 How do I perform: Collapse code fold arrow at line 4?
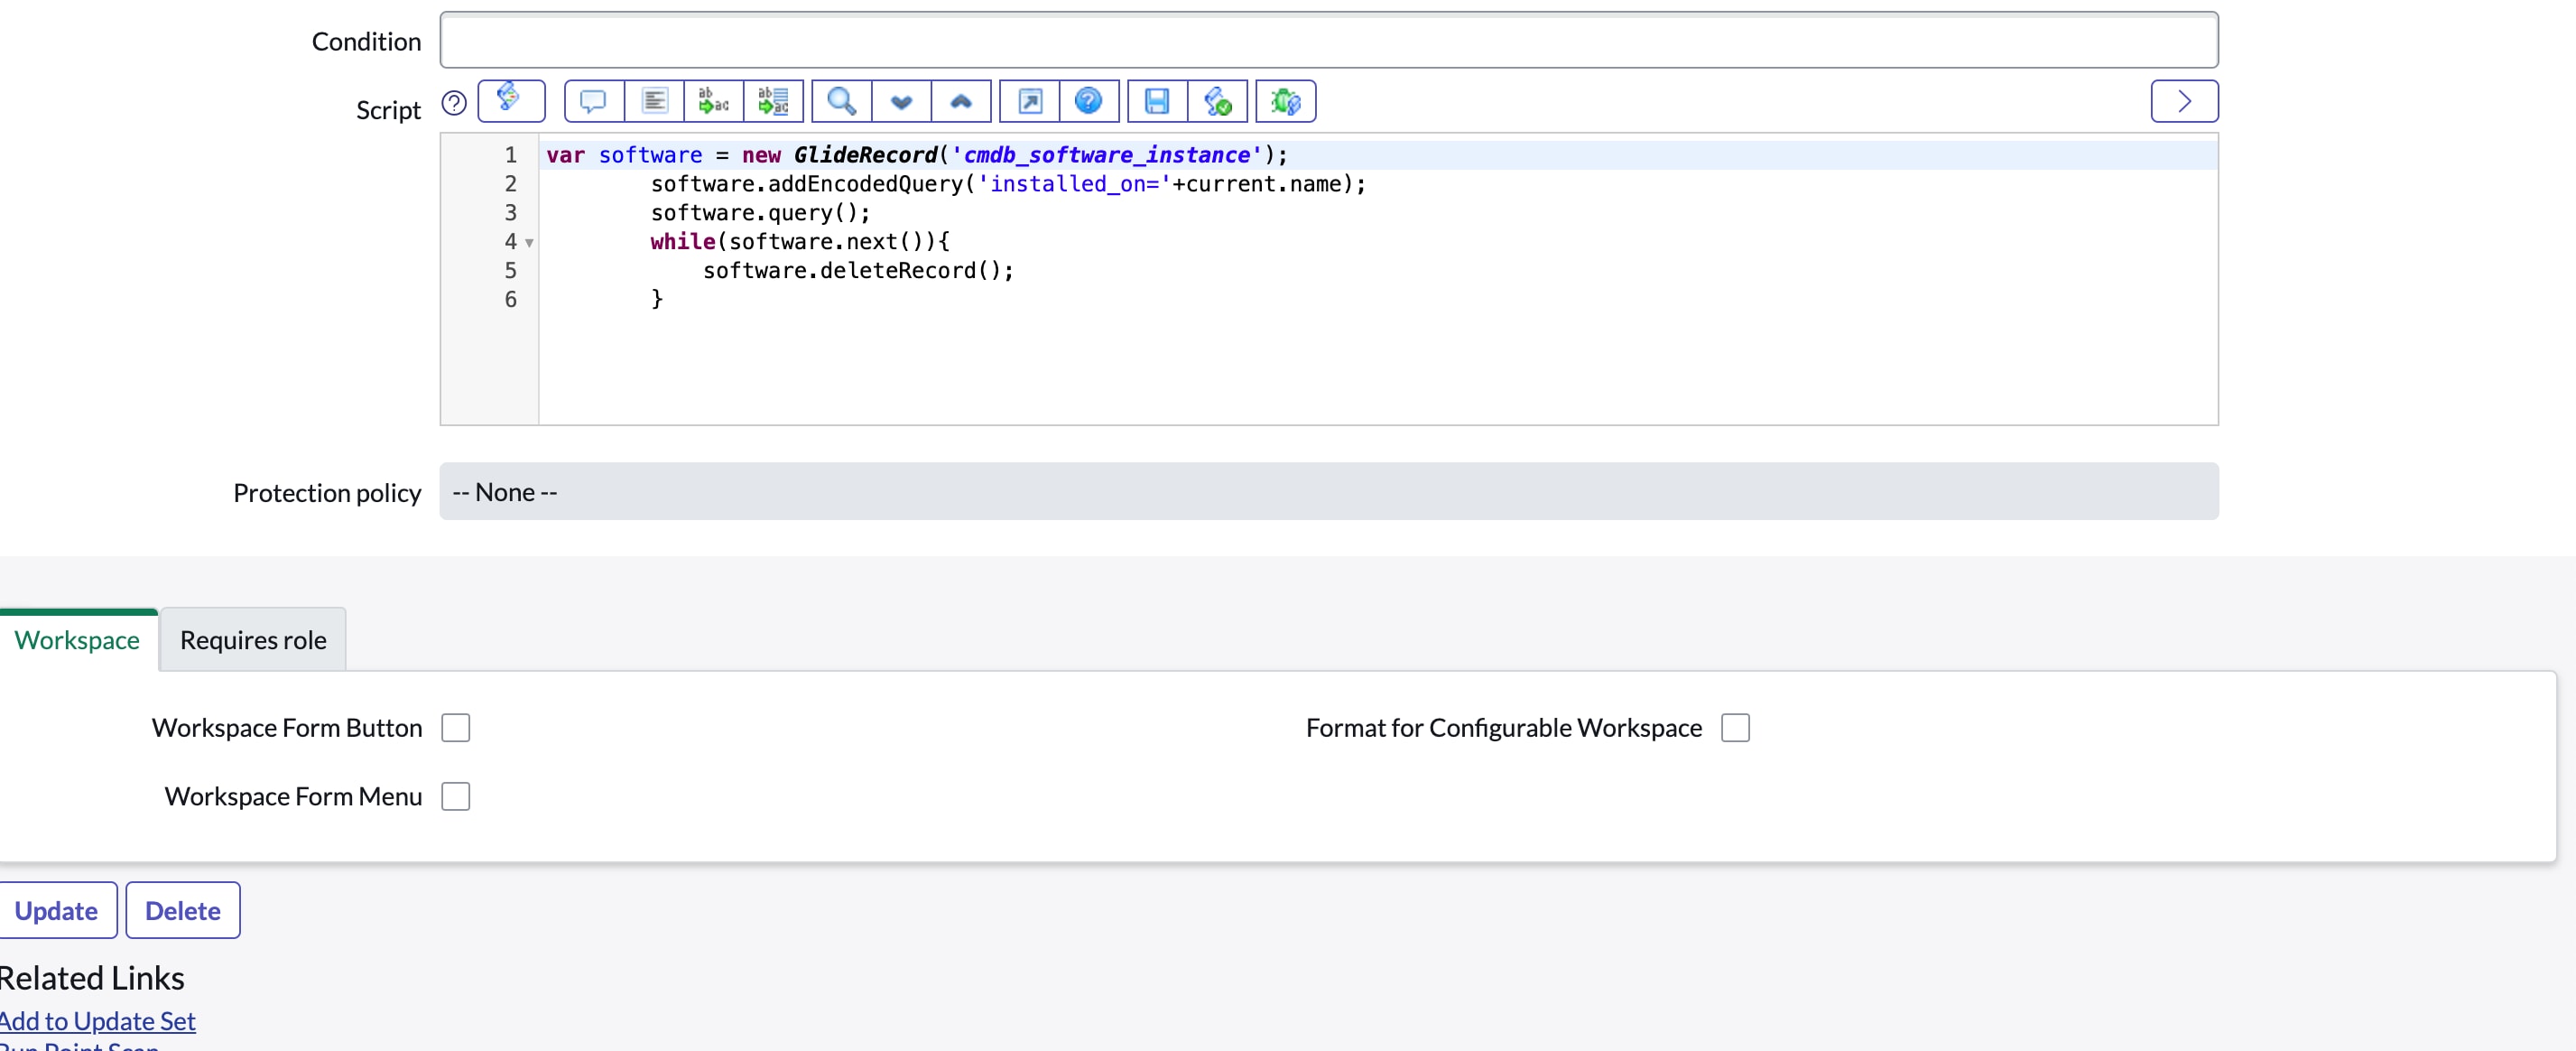coord(529,242)
